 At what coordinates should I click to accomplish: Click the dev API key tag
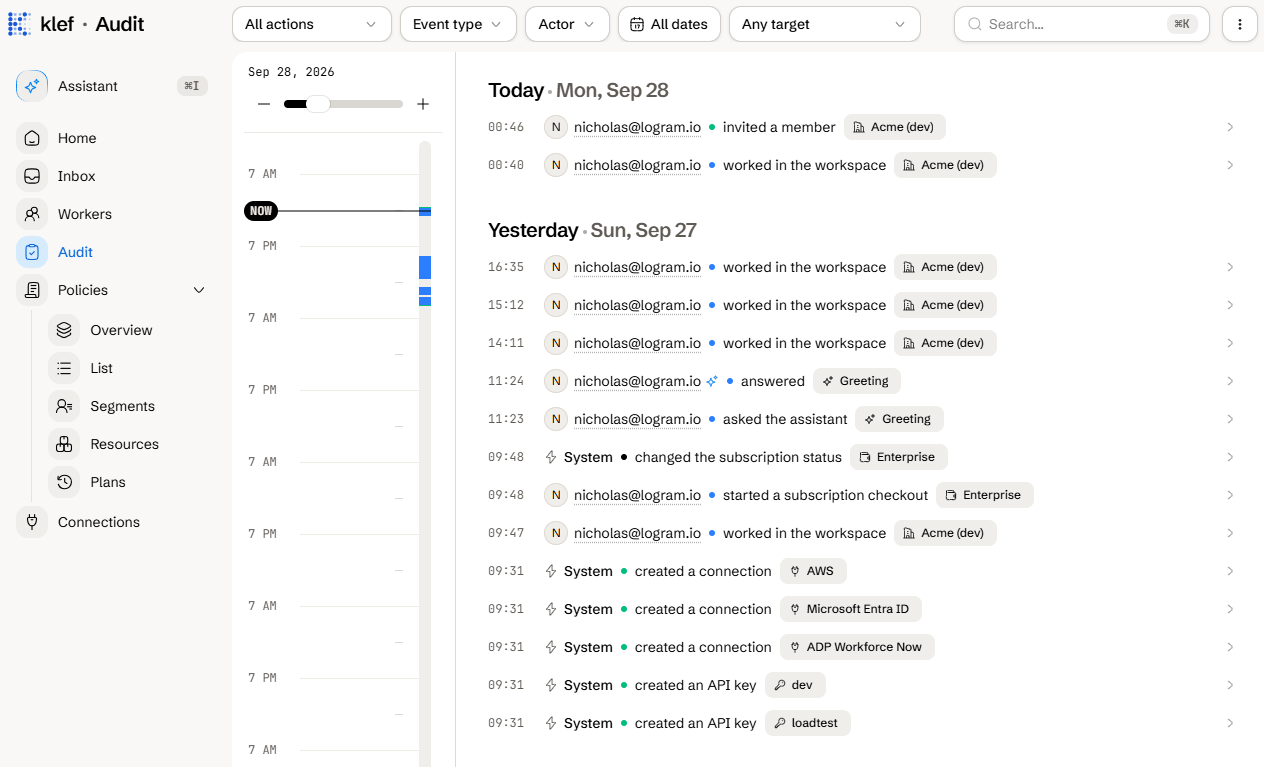[x=795, y=685]
